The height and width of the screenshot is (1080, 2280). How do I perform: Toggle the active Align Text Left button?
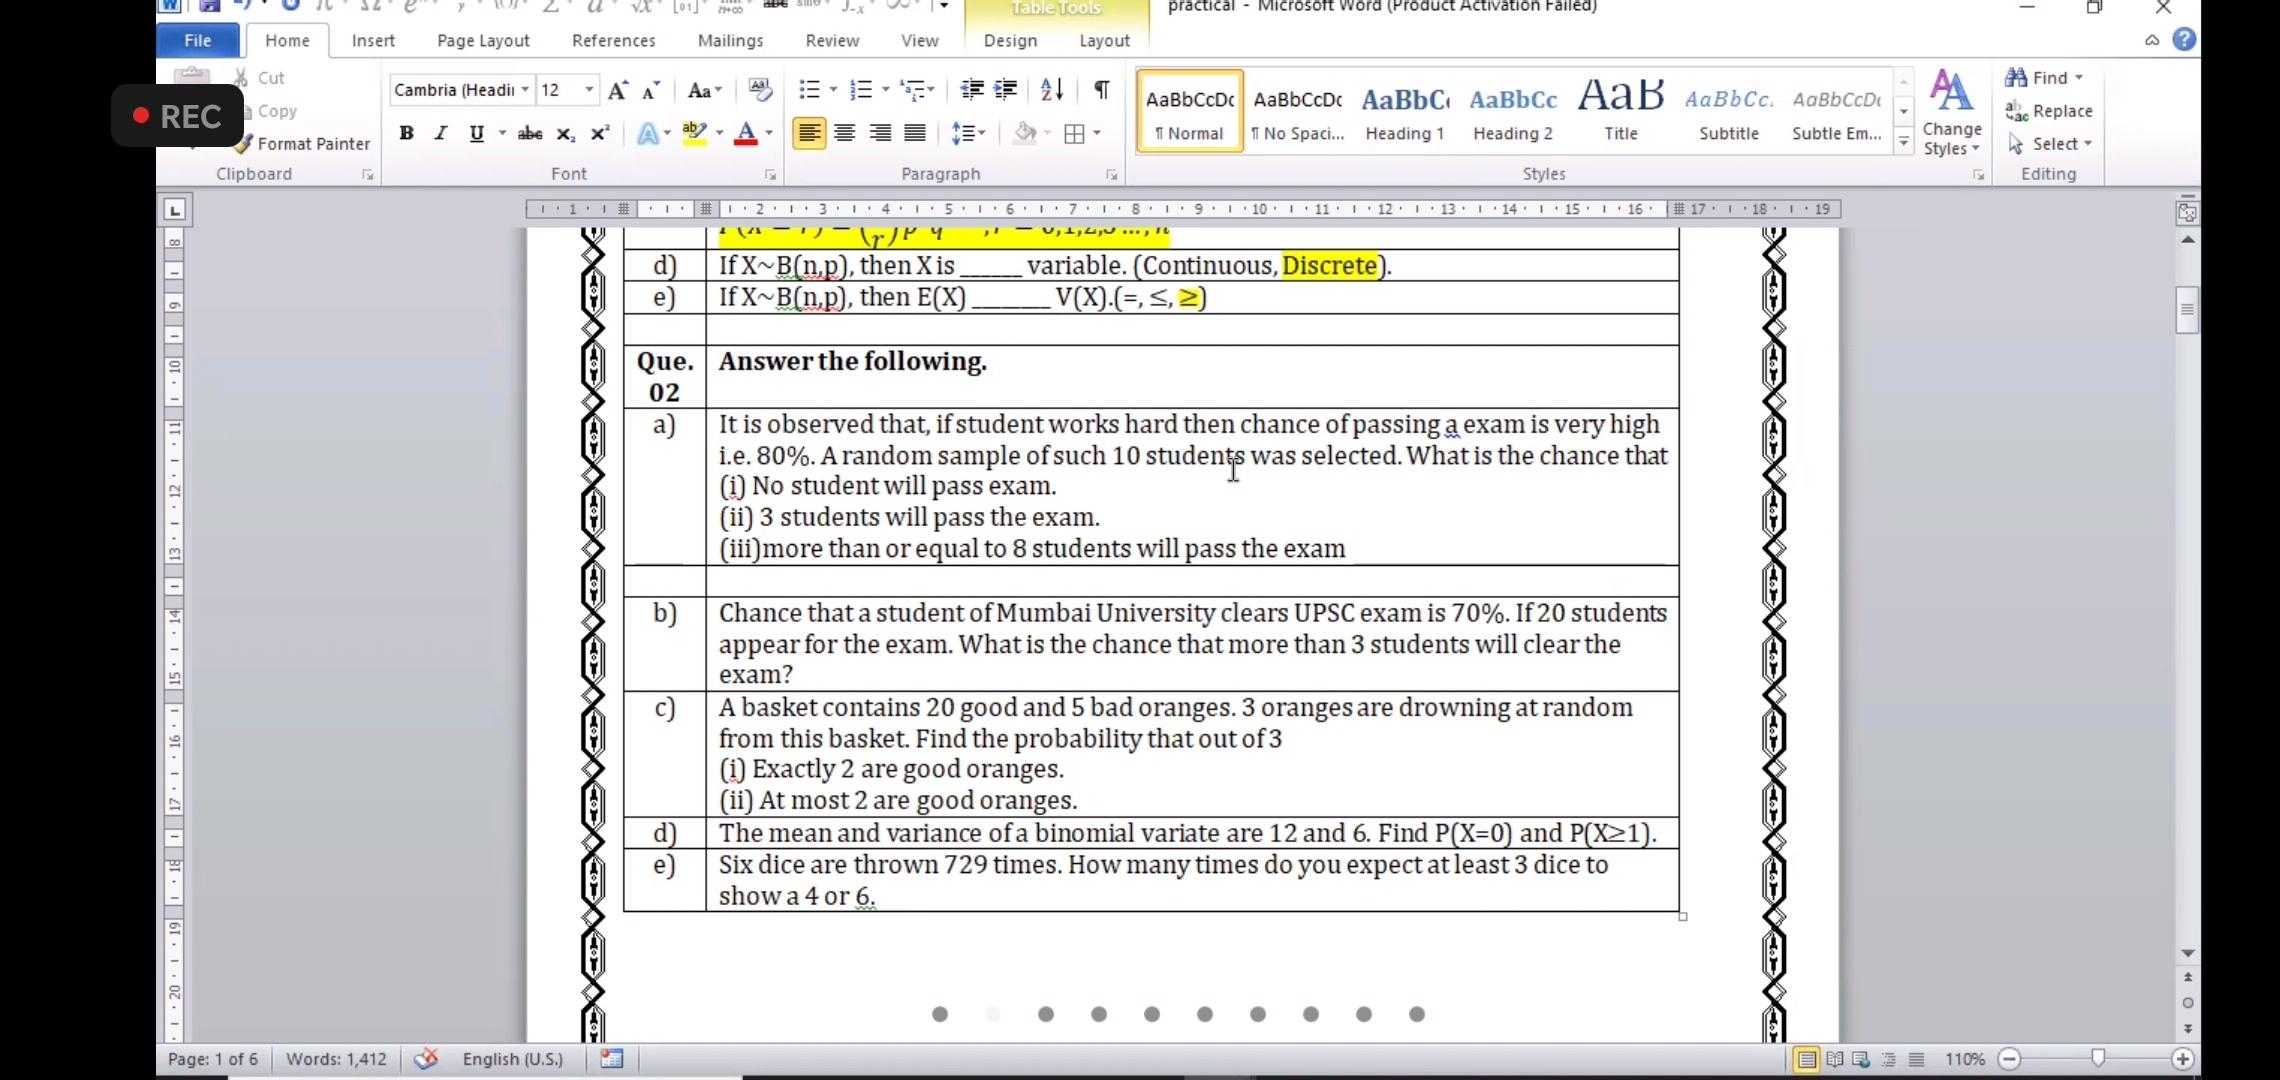(809, 133)
